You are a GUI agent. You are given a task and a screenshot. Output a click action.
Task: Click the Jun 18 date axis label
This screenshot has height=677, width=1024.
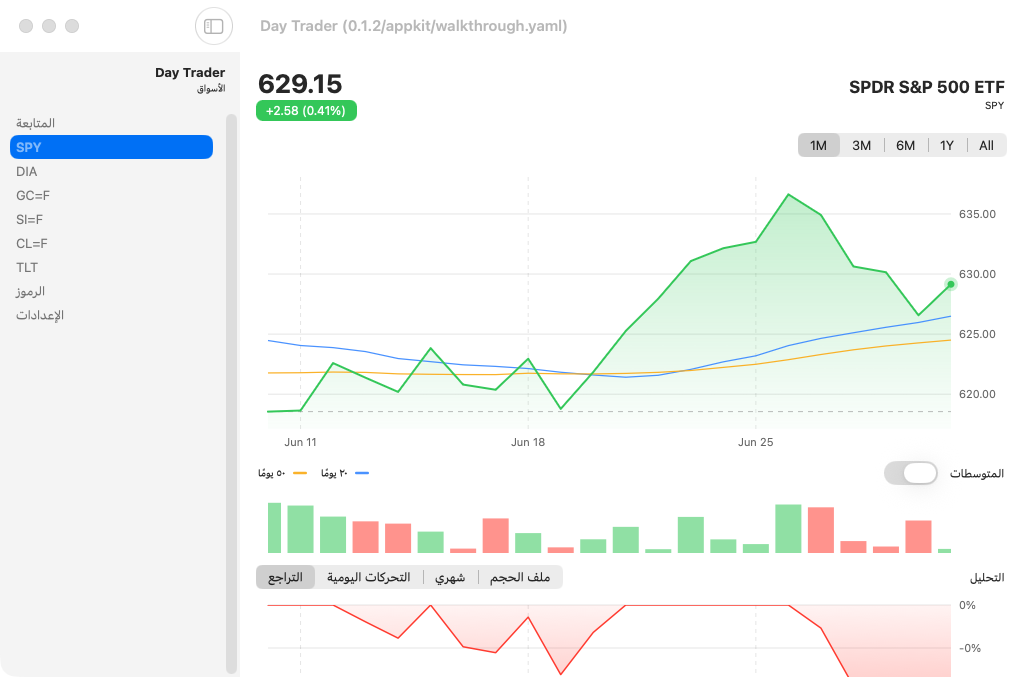pos(528,442)
